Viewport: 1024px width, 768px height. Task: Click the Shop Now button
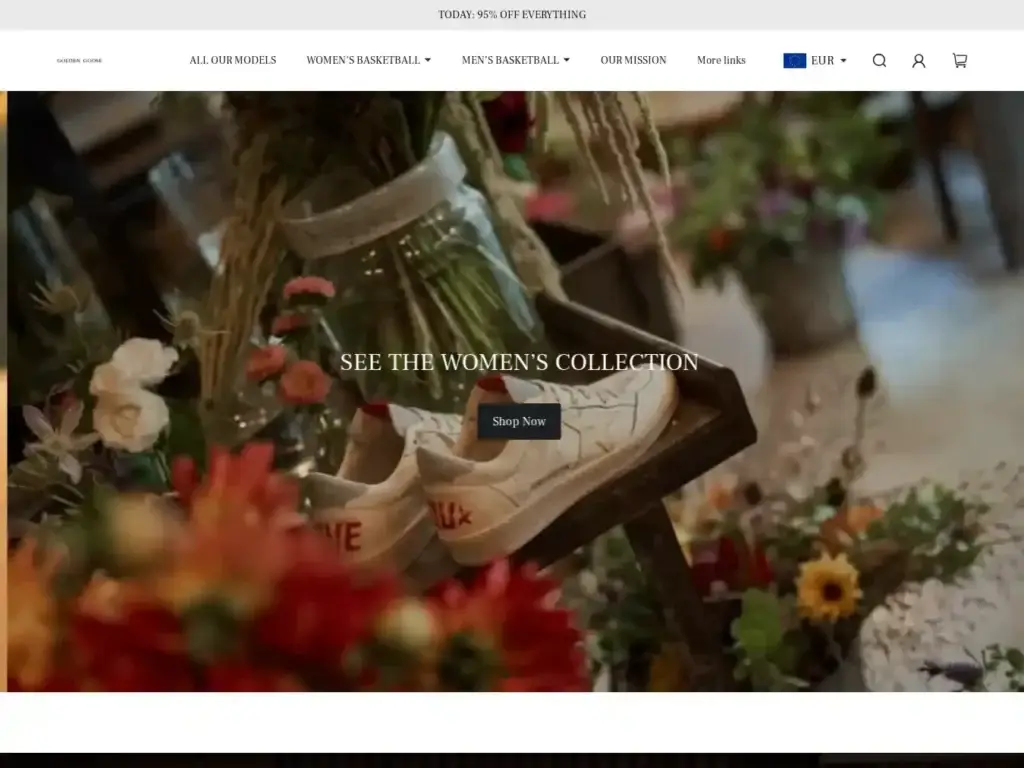point(519,421)
